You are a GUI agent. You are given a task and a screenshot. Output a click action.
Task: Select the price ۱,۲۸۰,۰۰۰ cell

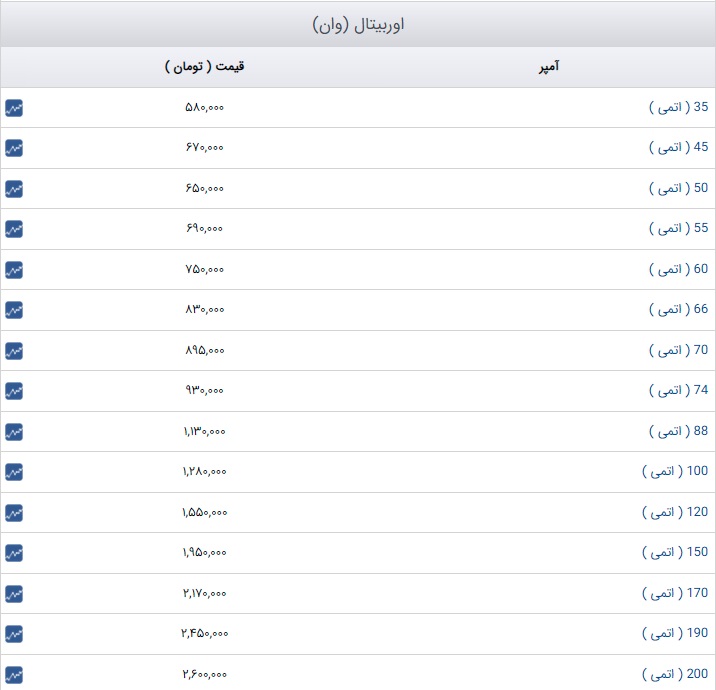[205, 471]
